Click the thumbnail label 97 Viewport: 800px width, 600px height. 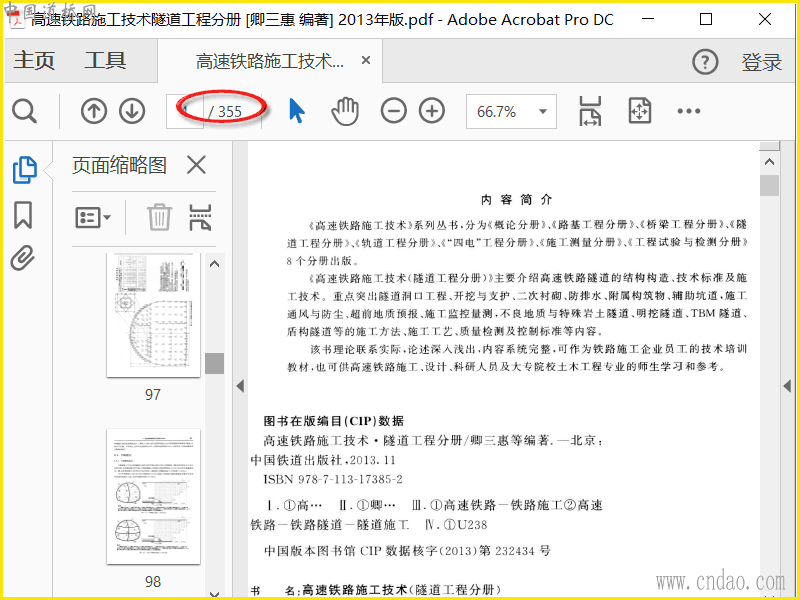(x=153, y=394)
